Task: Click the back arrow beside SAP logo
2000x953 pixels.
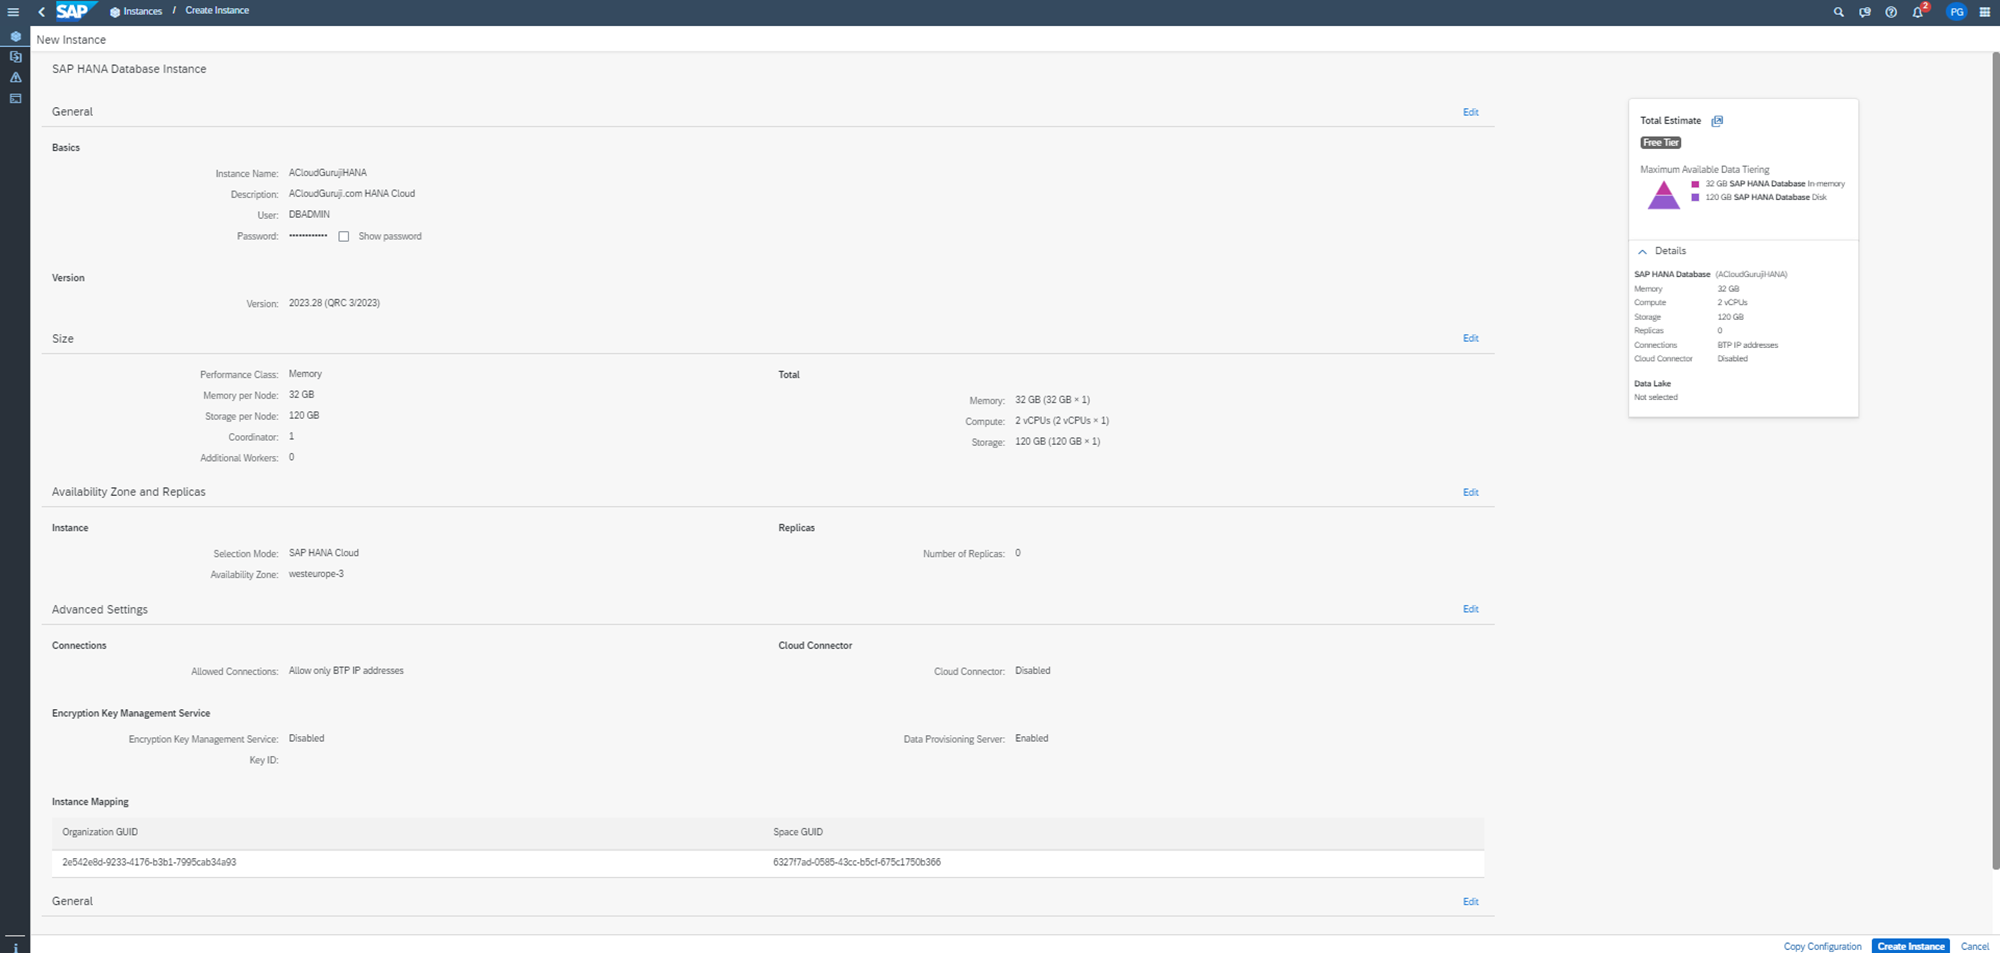Action: pos(41,12)
